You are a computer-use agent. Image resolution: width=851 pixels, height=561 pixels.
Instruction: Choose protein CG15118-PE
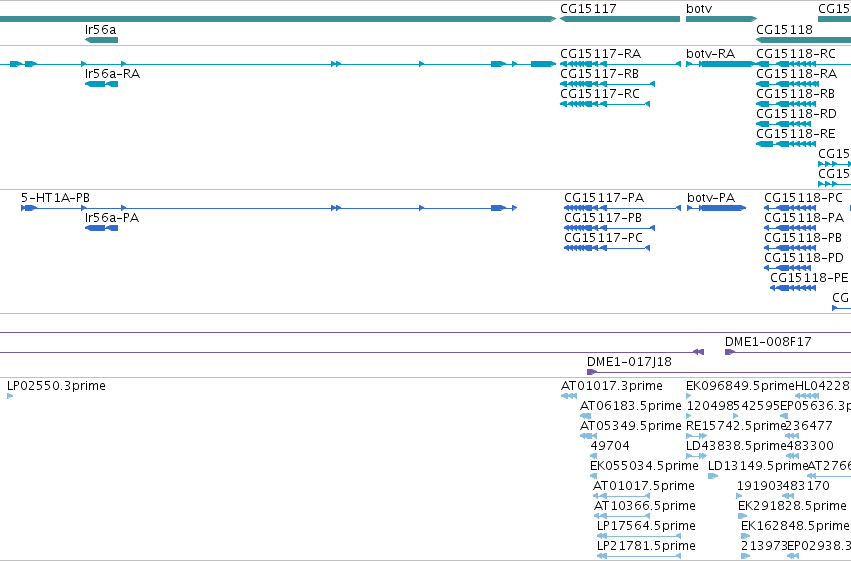[809, 278]
